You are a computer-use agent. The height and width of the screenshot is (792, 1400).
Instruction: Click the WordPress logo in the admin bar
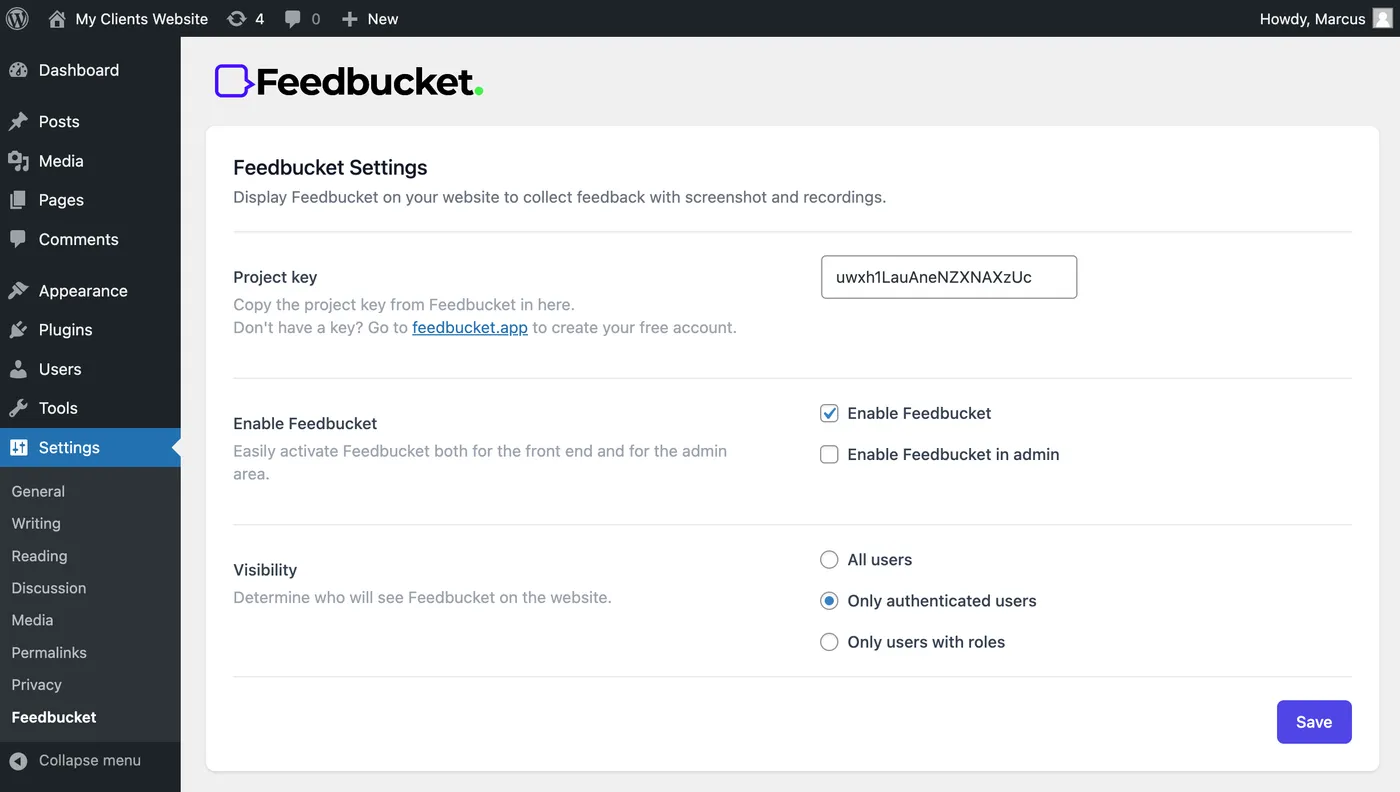coord(16,18)
